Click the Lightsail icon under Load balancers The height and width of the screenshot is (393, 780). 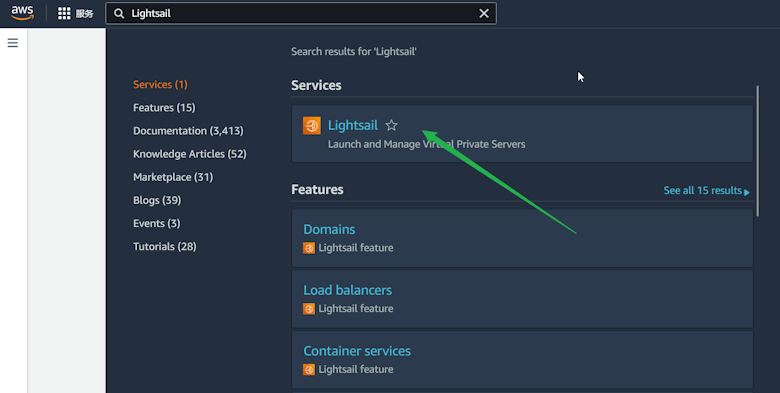pos(309,309)
